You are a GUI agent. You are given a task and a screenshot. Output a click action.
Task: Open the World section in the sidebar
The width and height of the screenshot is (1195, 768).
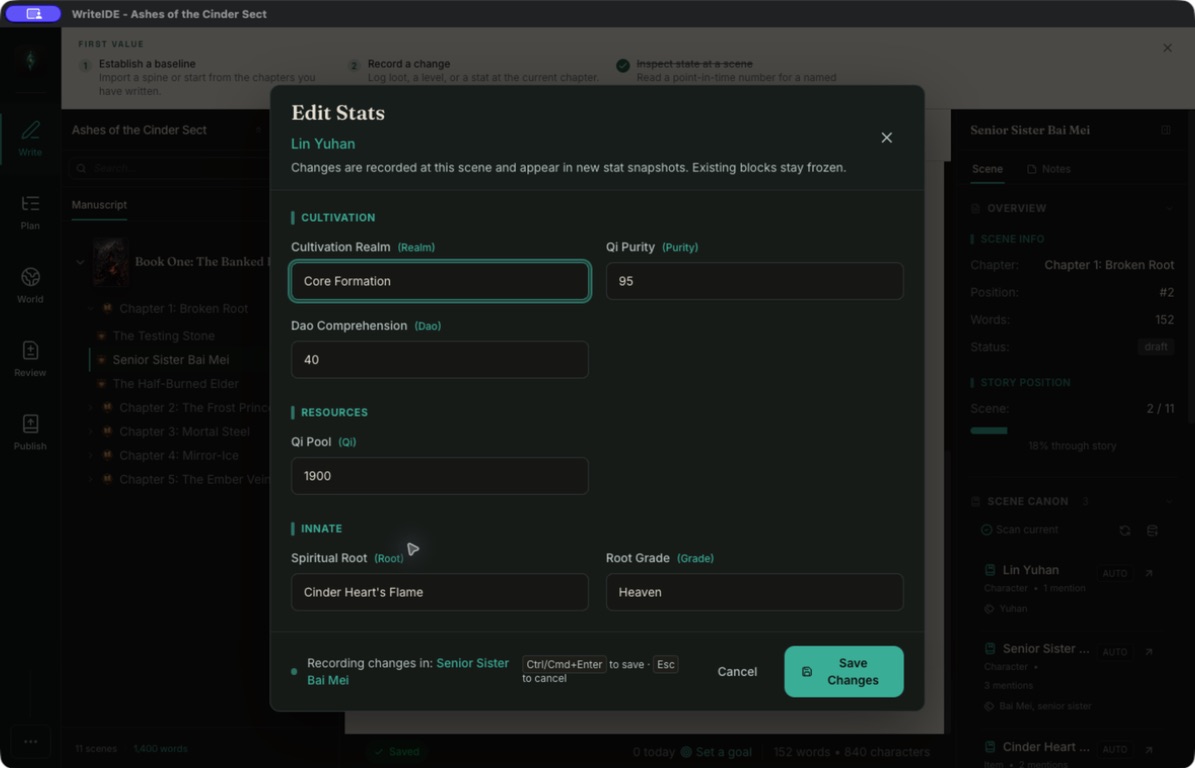coord(30,286)
